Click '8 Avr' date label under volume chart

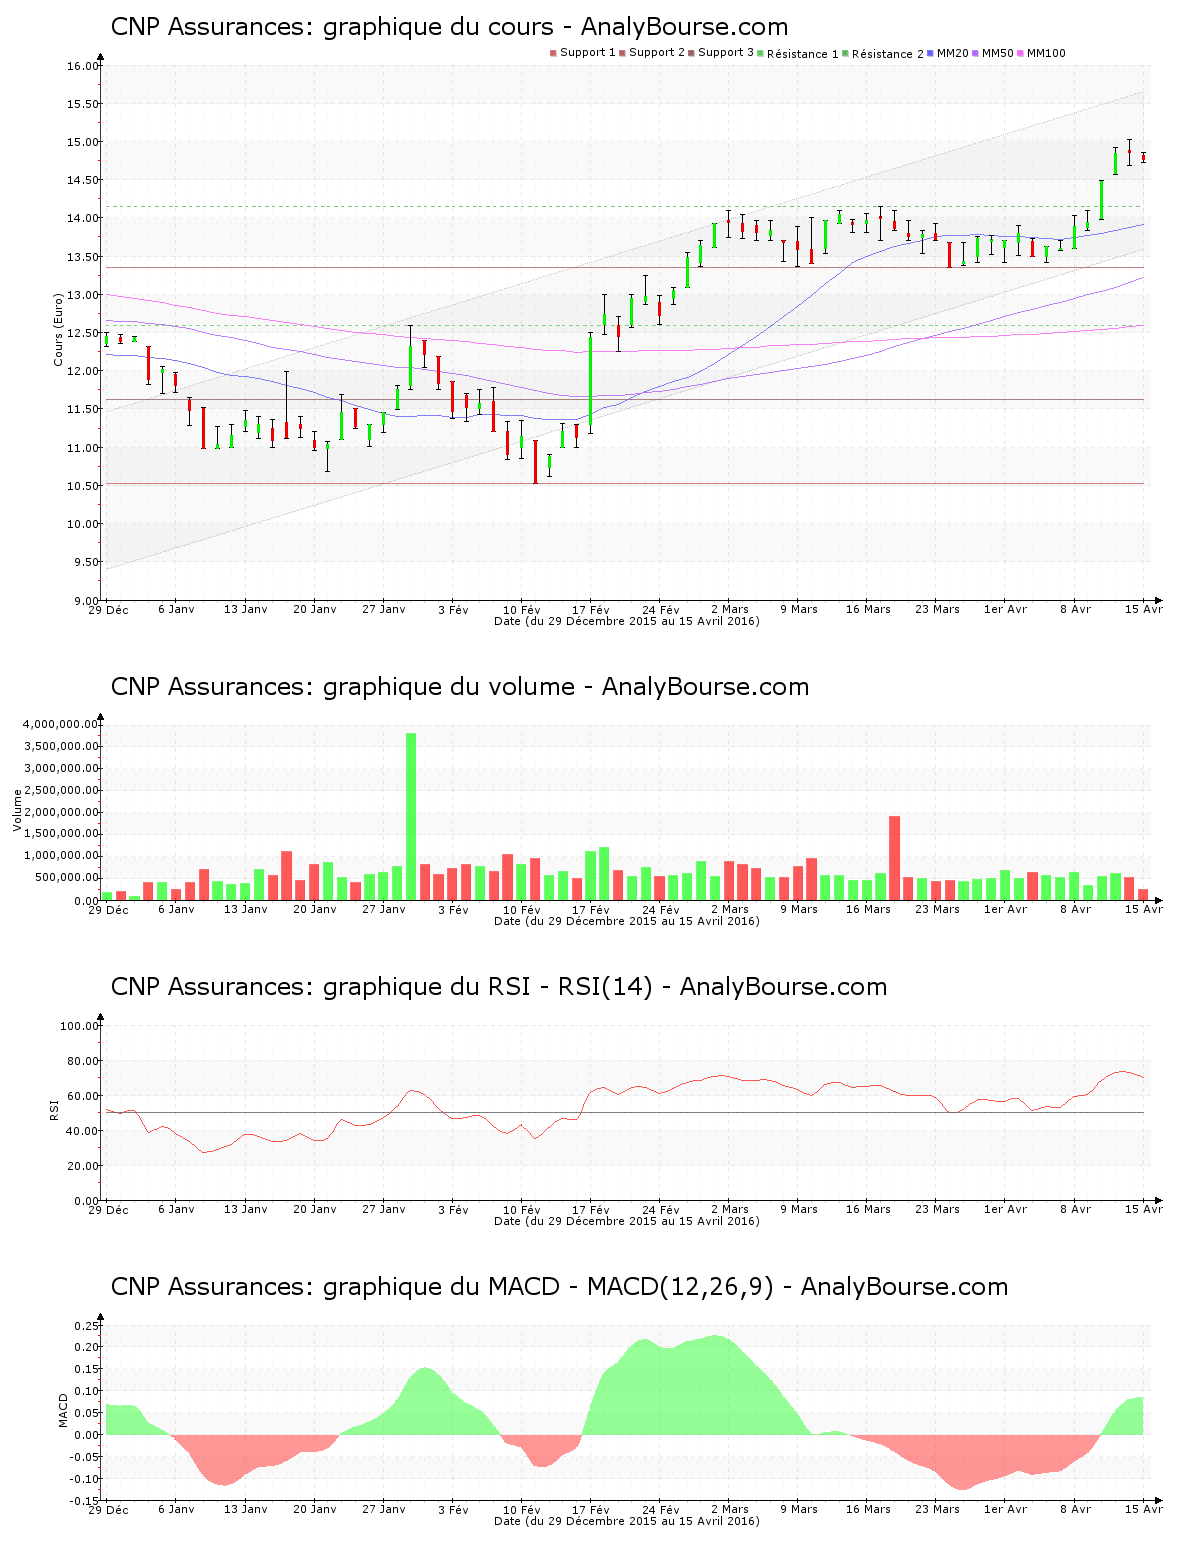pyautogui.click(x=1076, y=909)
